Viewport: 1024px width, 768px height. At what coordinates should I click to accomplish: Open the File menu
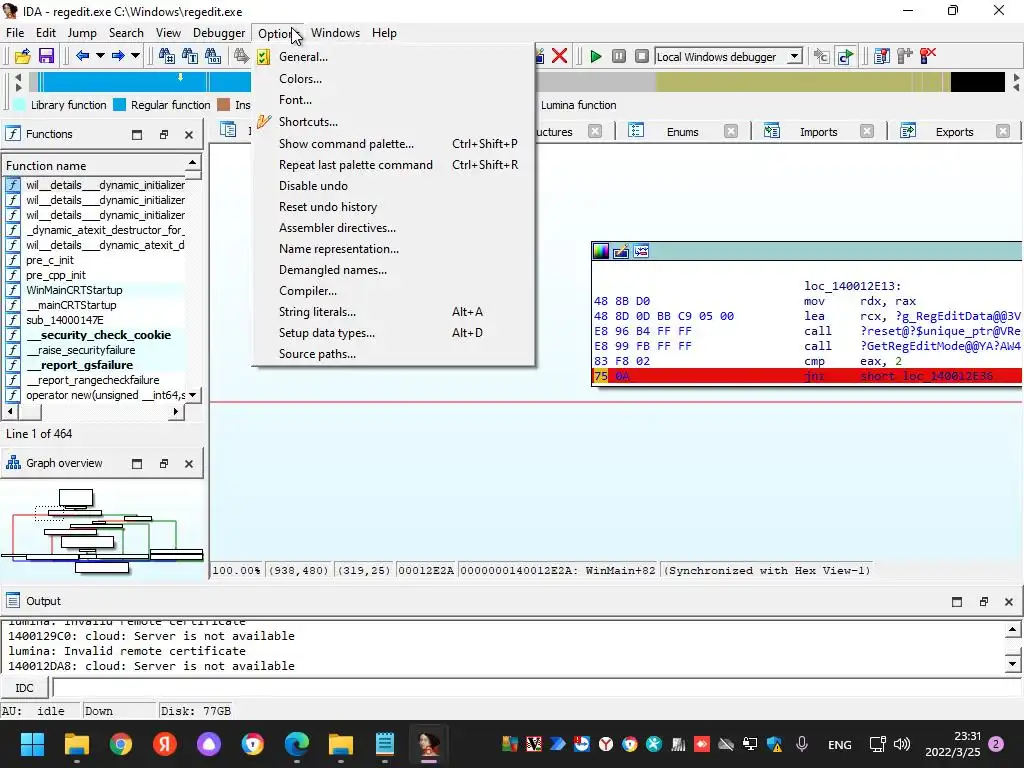pyautogui.click(x=14, y=33)
